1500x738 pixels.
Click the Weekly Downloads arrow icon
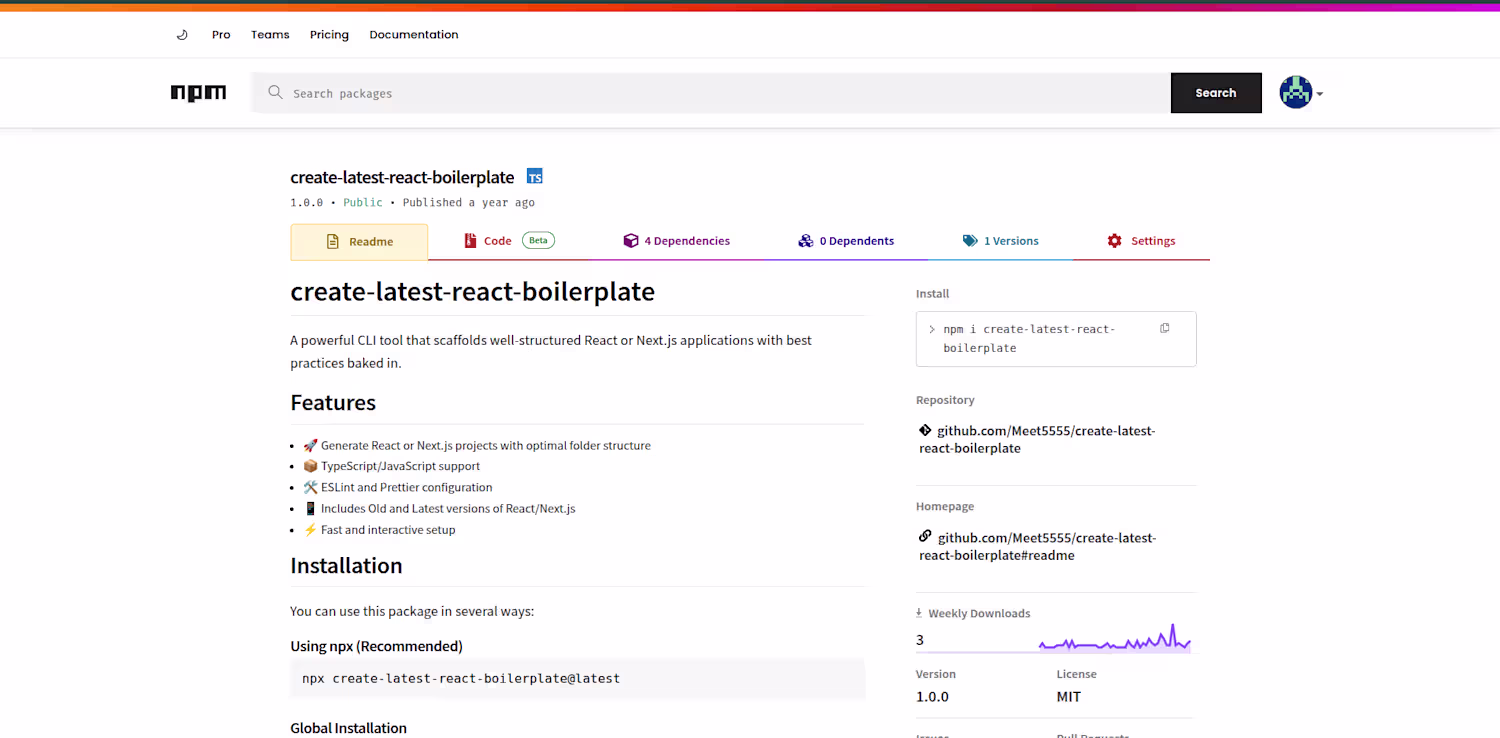click(x=919, y=614)
